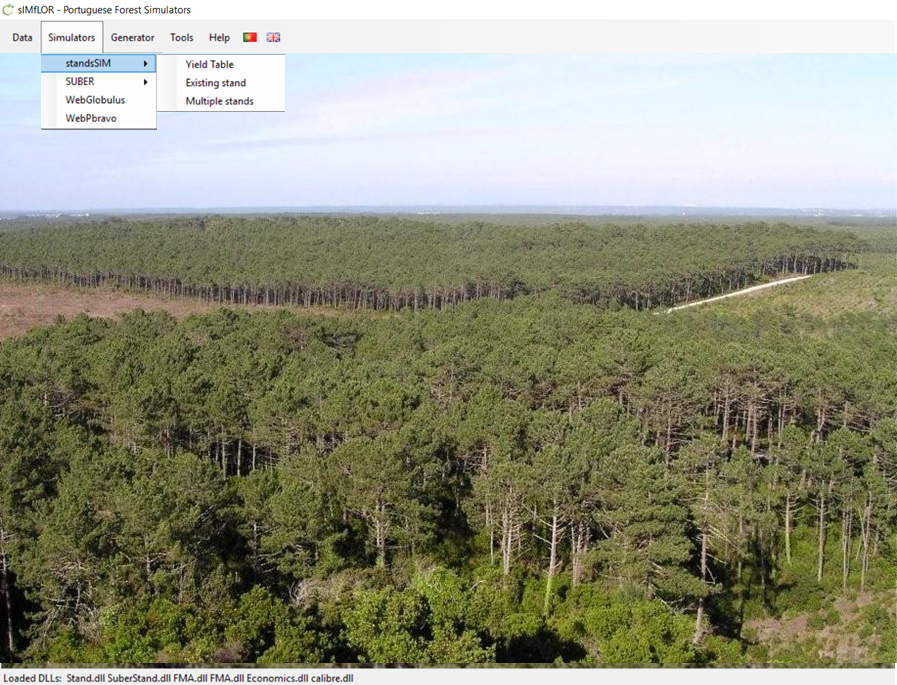Click the SUBER submenu arrow
This screenshot has width=897, height=685.
(x=145, y=82)
